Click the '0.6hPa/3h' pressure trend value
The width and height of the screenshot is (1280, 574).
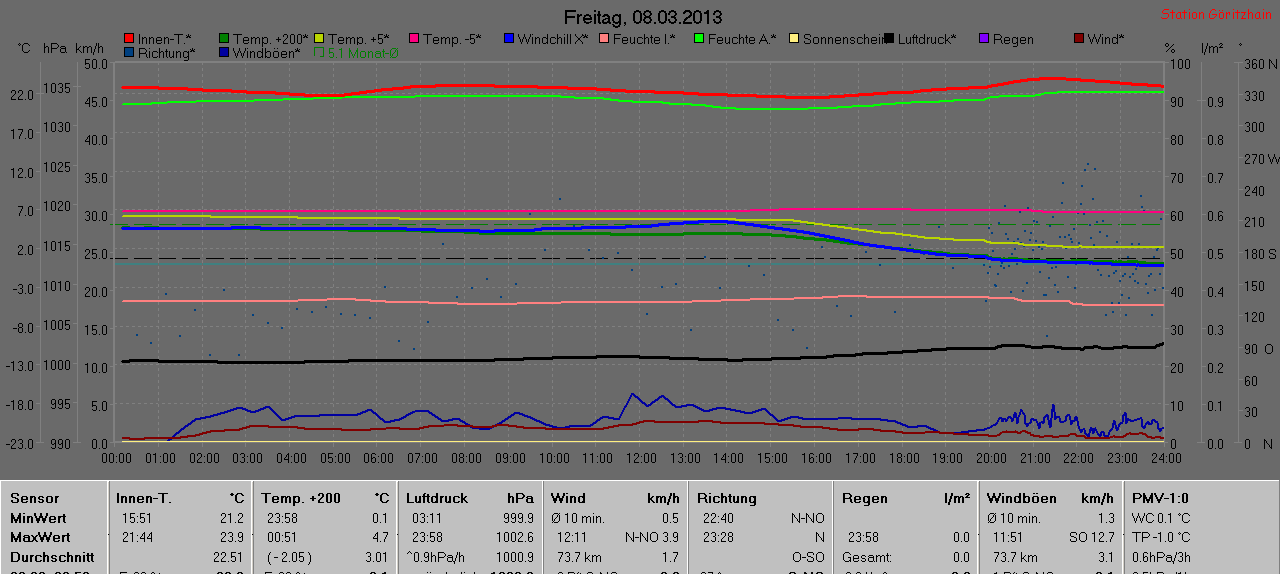[x=1160, y=557]
